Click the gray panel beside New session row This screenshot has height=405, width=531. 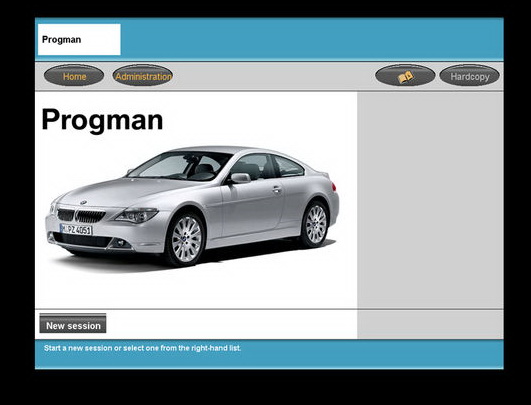(430, 324)
